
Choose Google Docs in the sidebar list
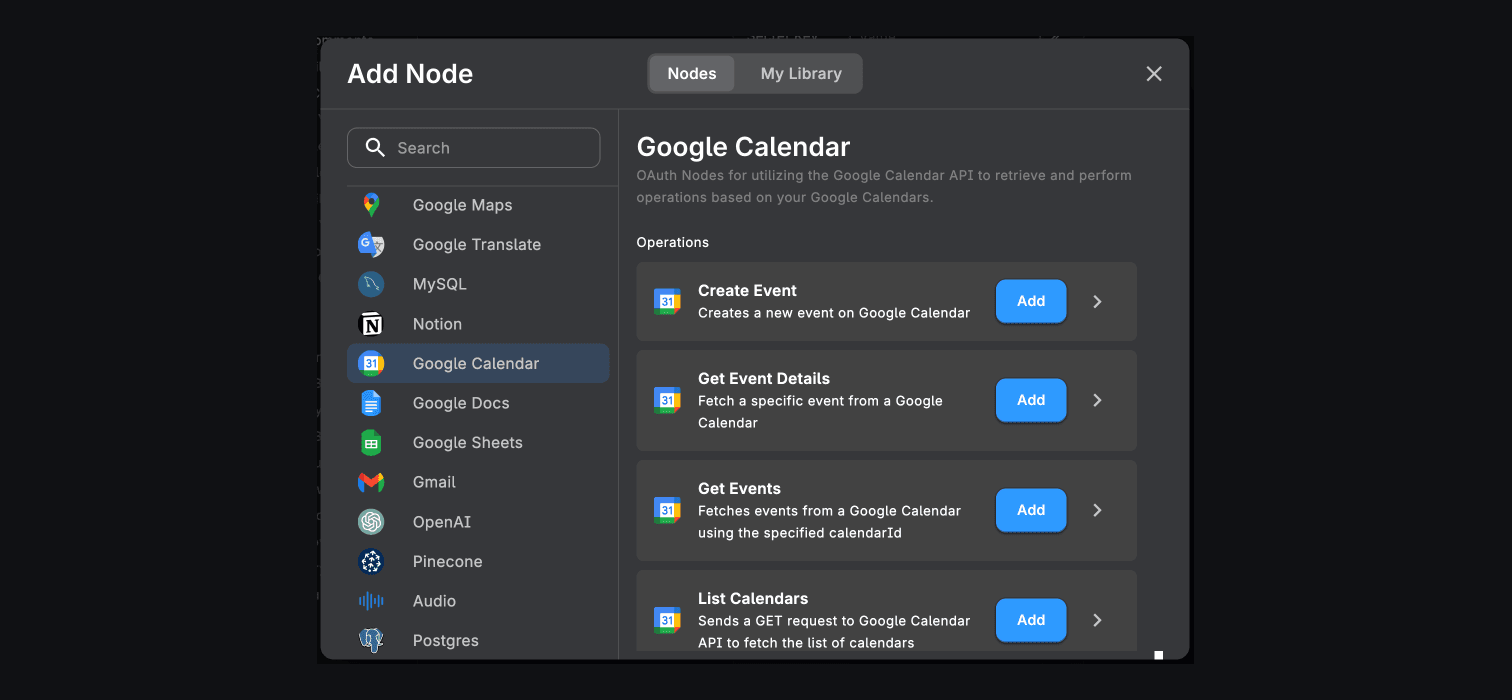461,403
